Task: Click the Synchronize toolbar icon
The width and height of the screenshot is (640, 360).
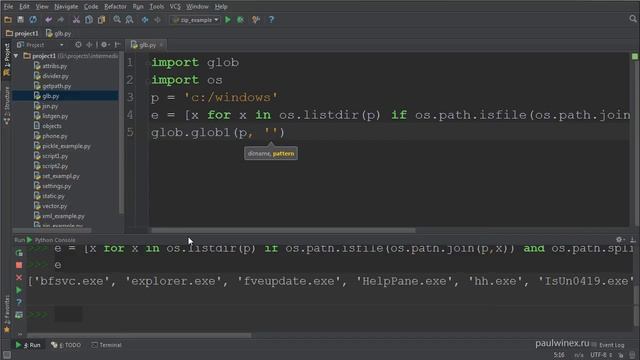Action: pos(33,20)
